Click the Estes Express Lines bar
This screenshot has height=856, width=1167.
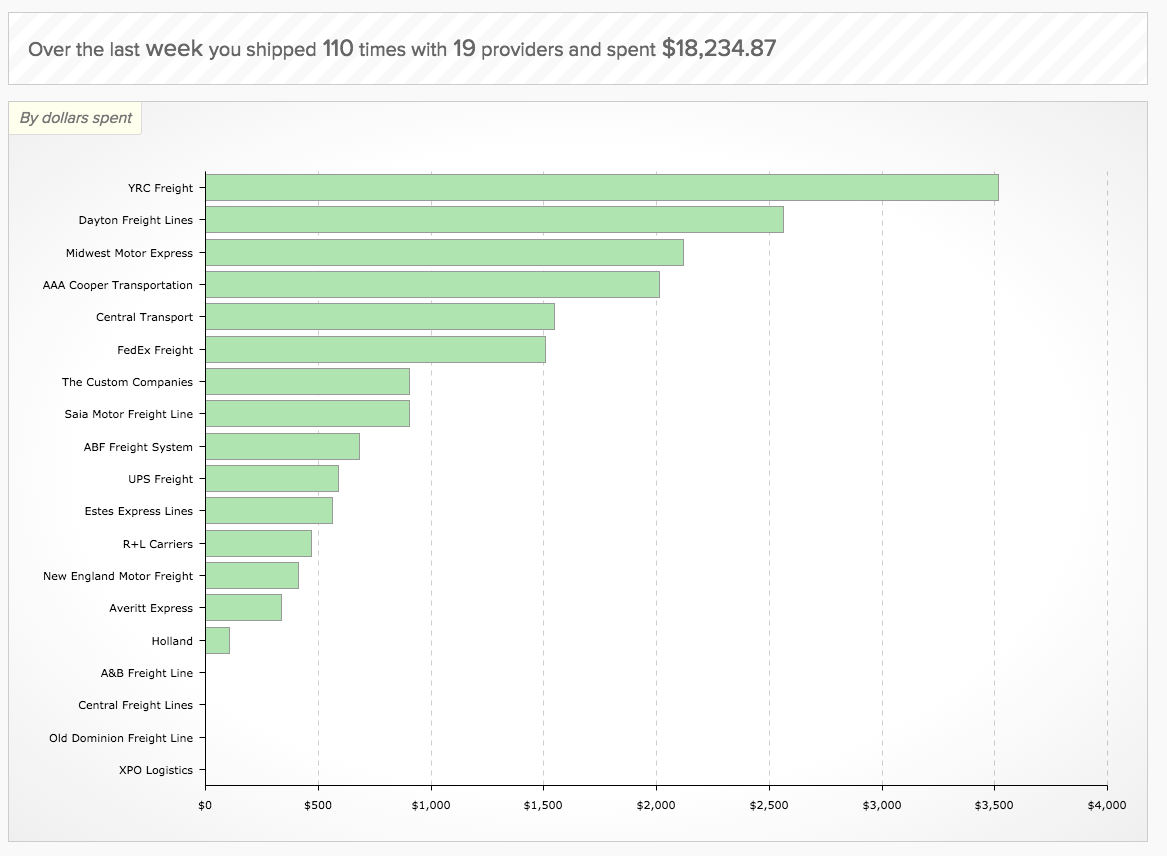click(269, 511)
